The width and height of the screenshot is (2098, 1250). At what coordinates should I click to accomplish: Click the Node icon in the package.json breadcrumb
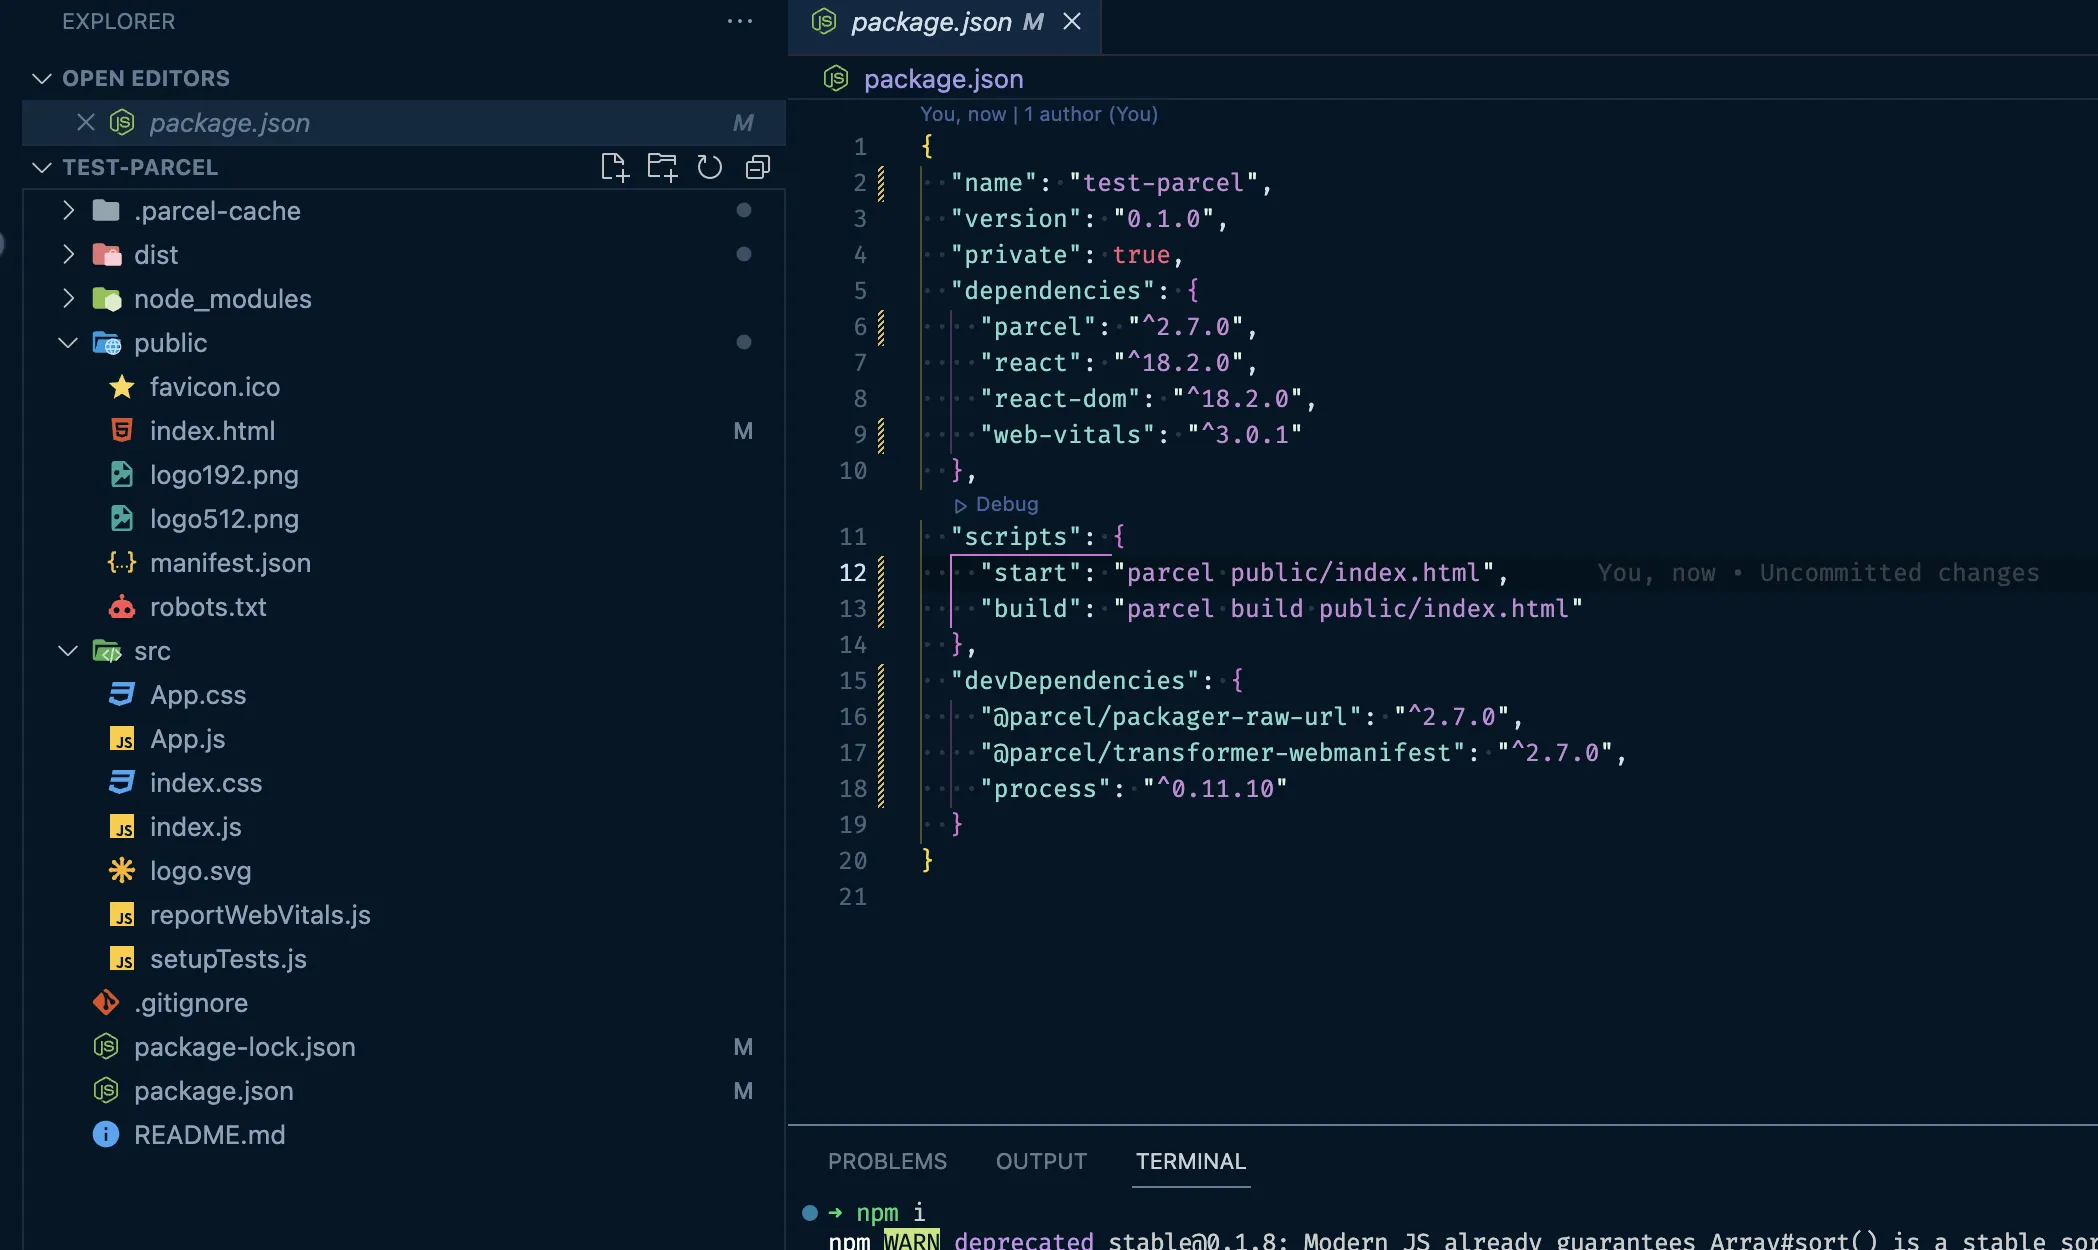tap(836, 78)
